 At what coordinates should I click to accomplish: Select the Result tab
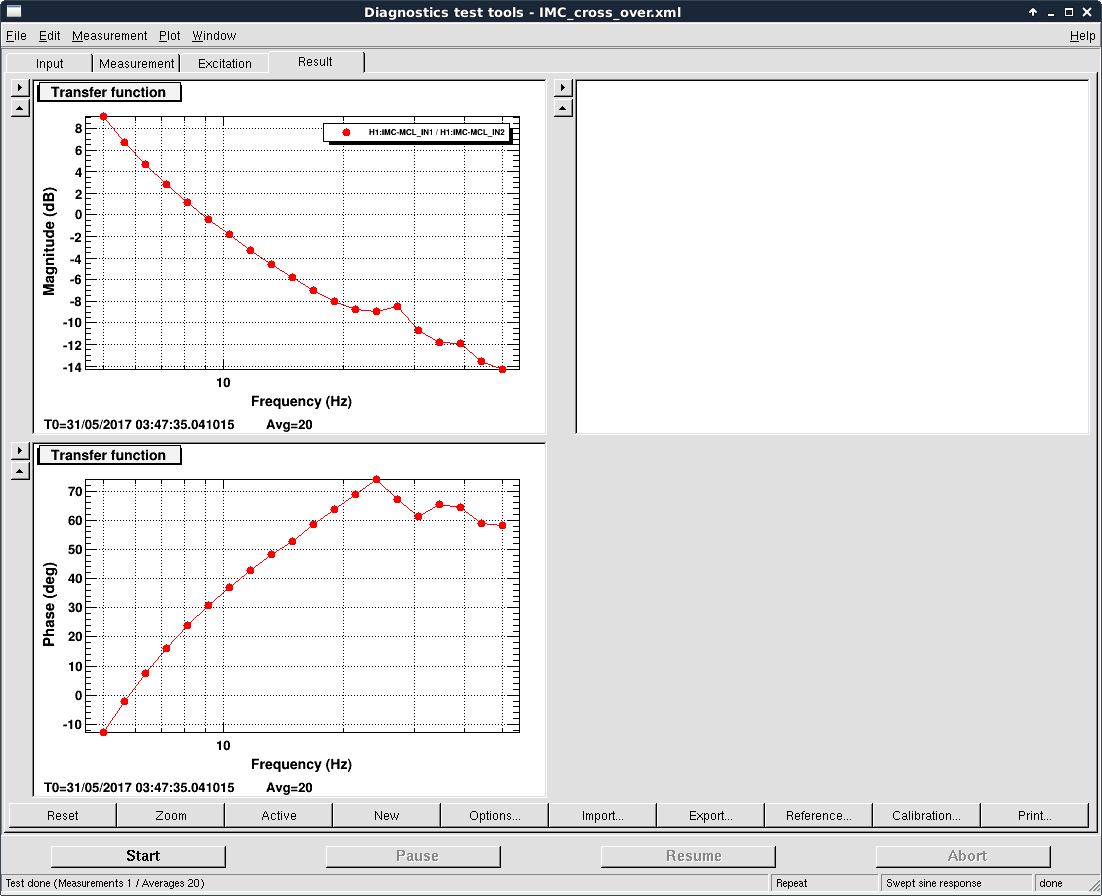tap(315, 62)
